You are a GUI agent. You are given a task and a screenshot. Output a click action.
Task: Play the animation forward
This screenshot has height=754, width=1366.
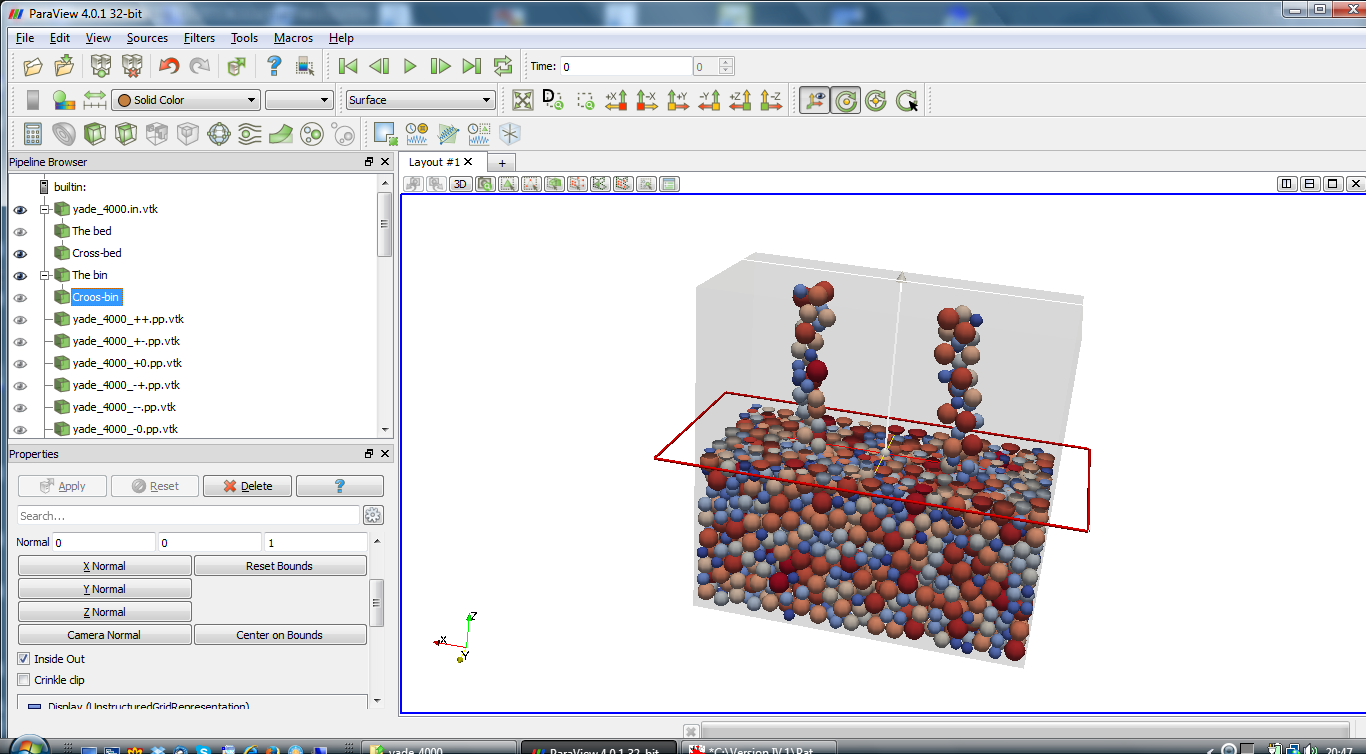(409, 66)
